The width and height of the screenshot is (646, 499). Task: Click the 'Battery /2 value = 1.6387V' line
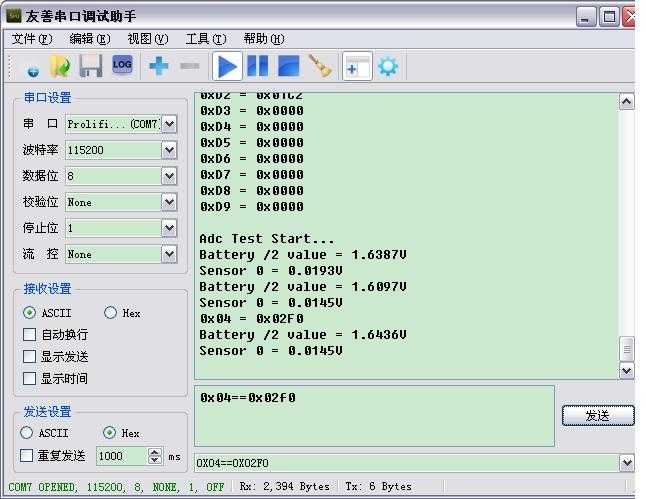pyautogui.click(x=303, y=255)
